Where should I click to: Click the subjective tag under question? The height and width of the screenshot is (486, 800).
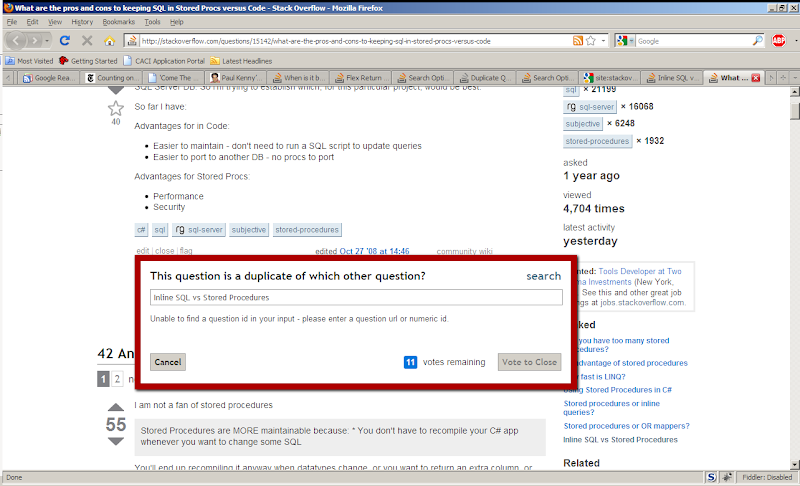pyautogui.click(x=248, y=230)
